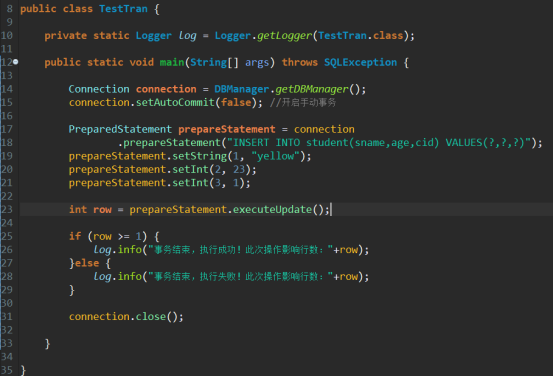Click connection.close() on line 31
Screen dimensions: 554x377
pyautogui.click(x=126, y=317)
